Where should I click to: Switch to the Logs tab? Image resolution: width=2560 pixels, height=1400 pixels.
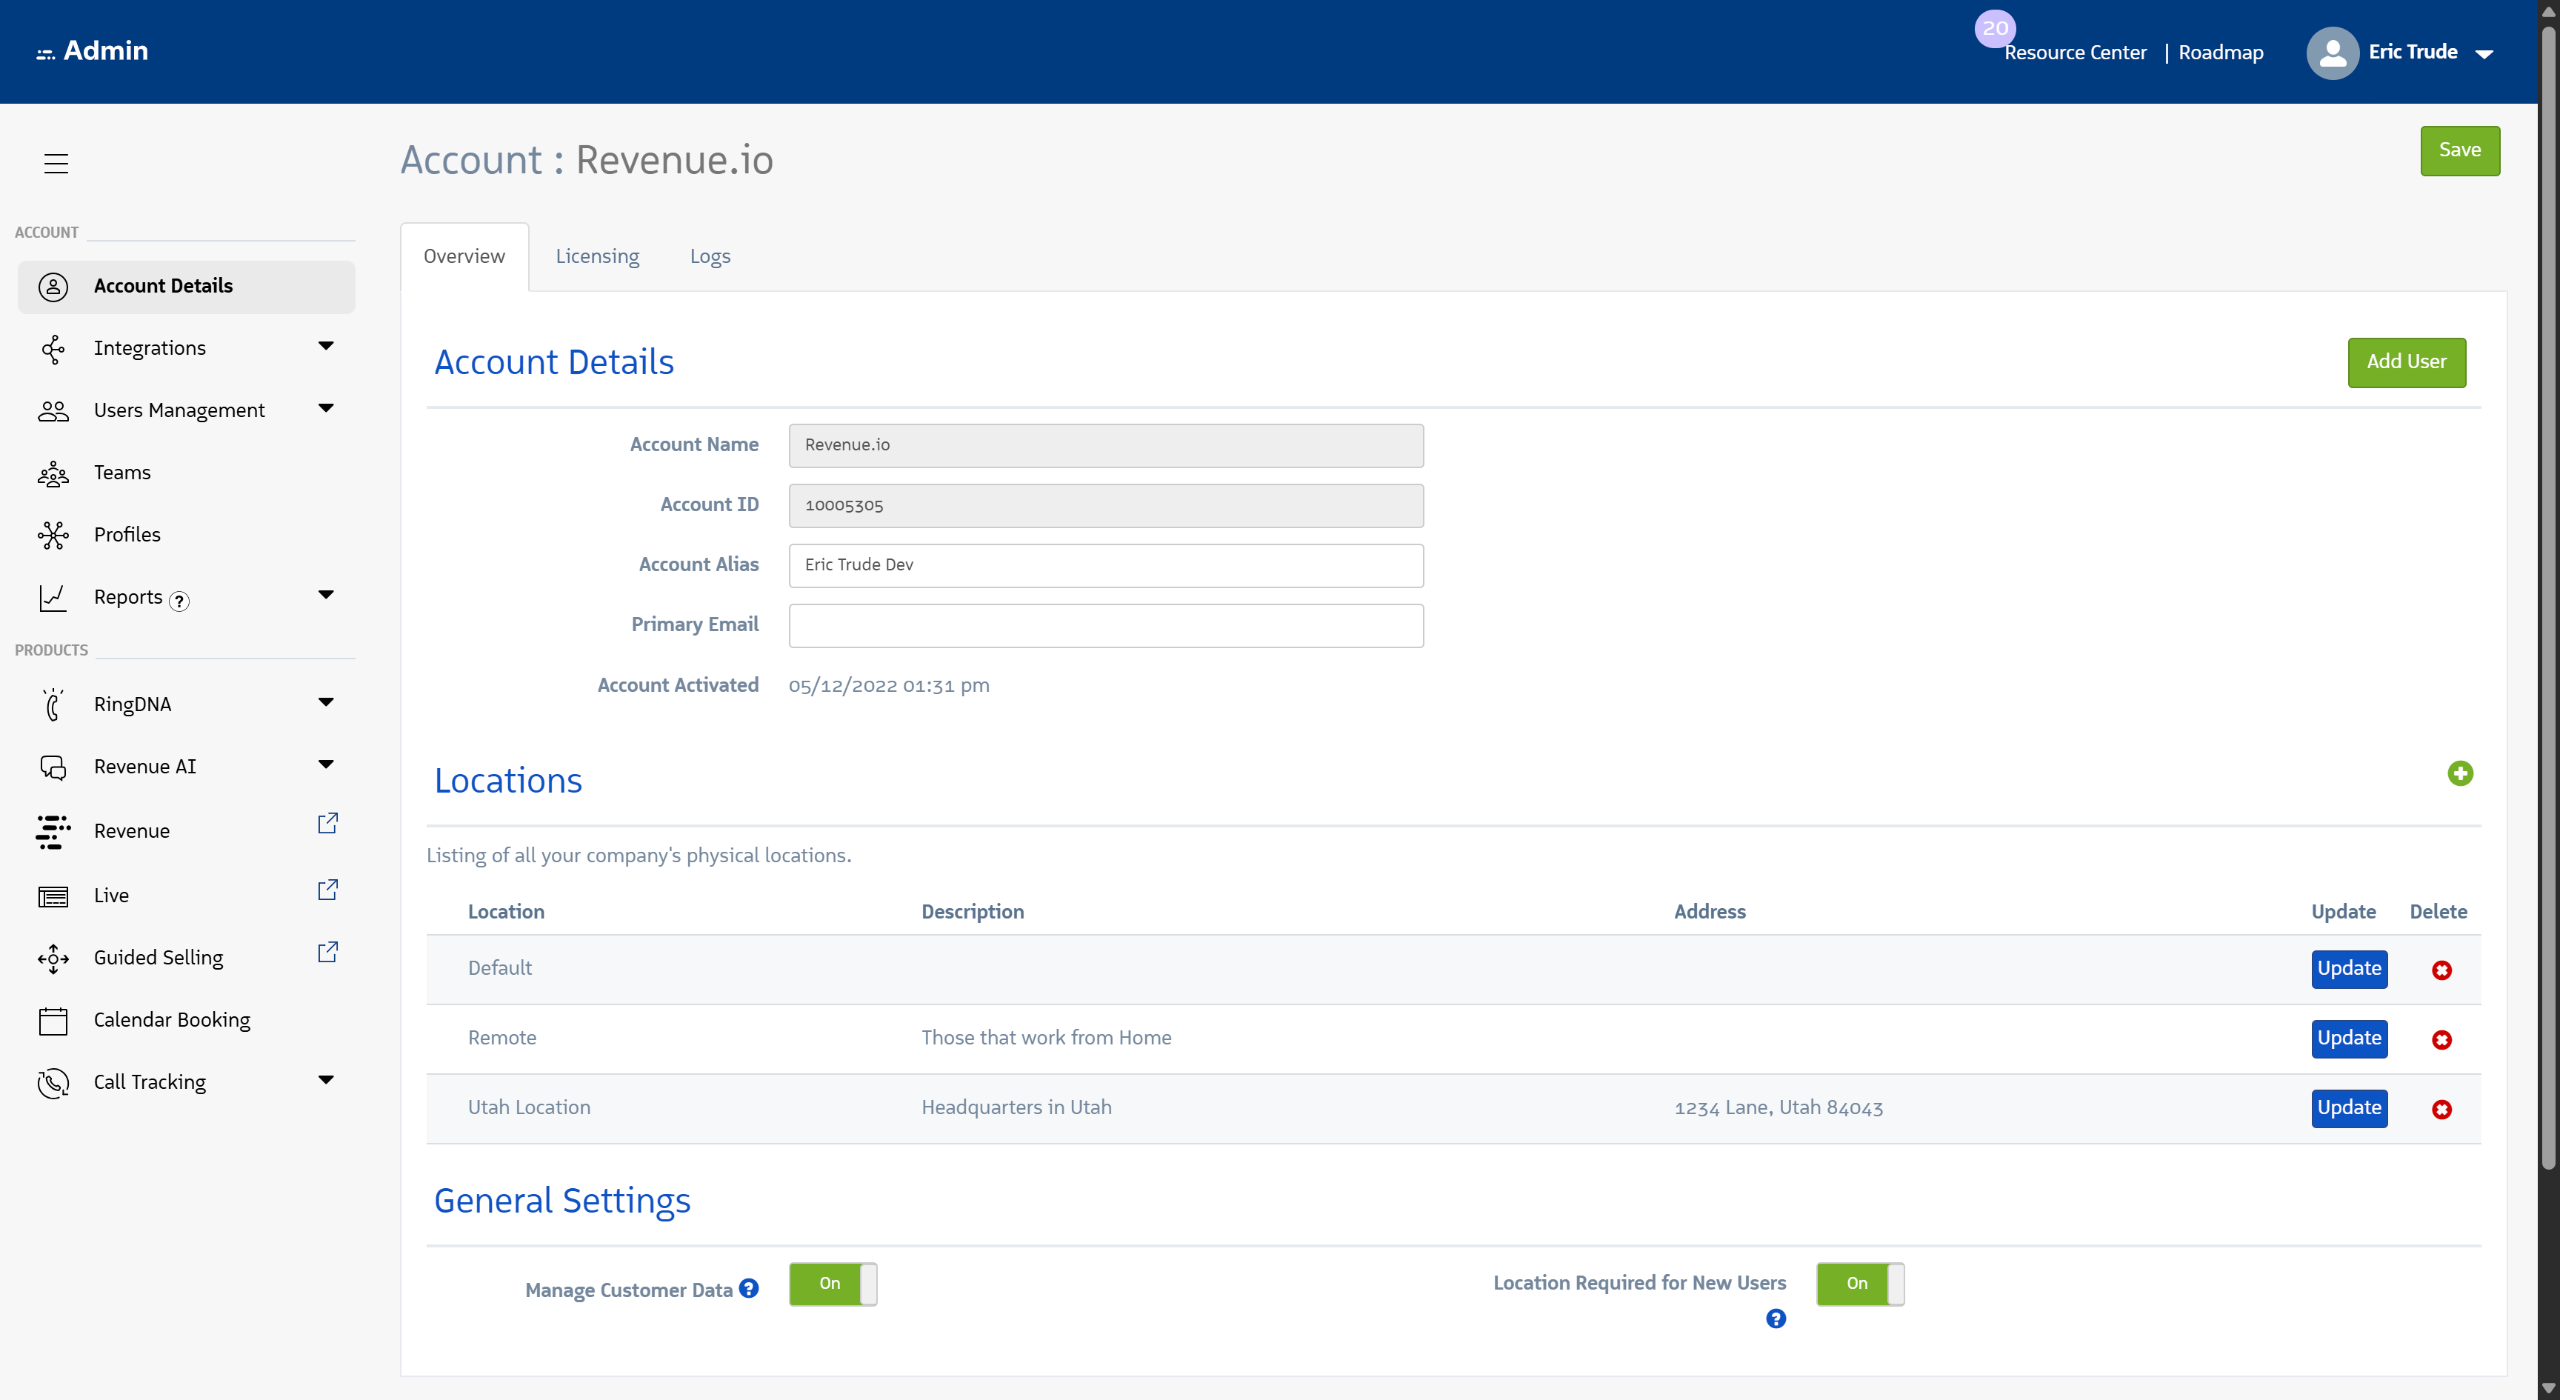710,257
